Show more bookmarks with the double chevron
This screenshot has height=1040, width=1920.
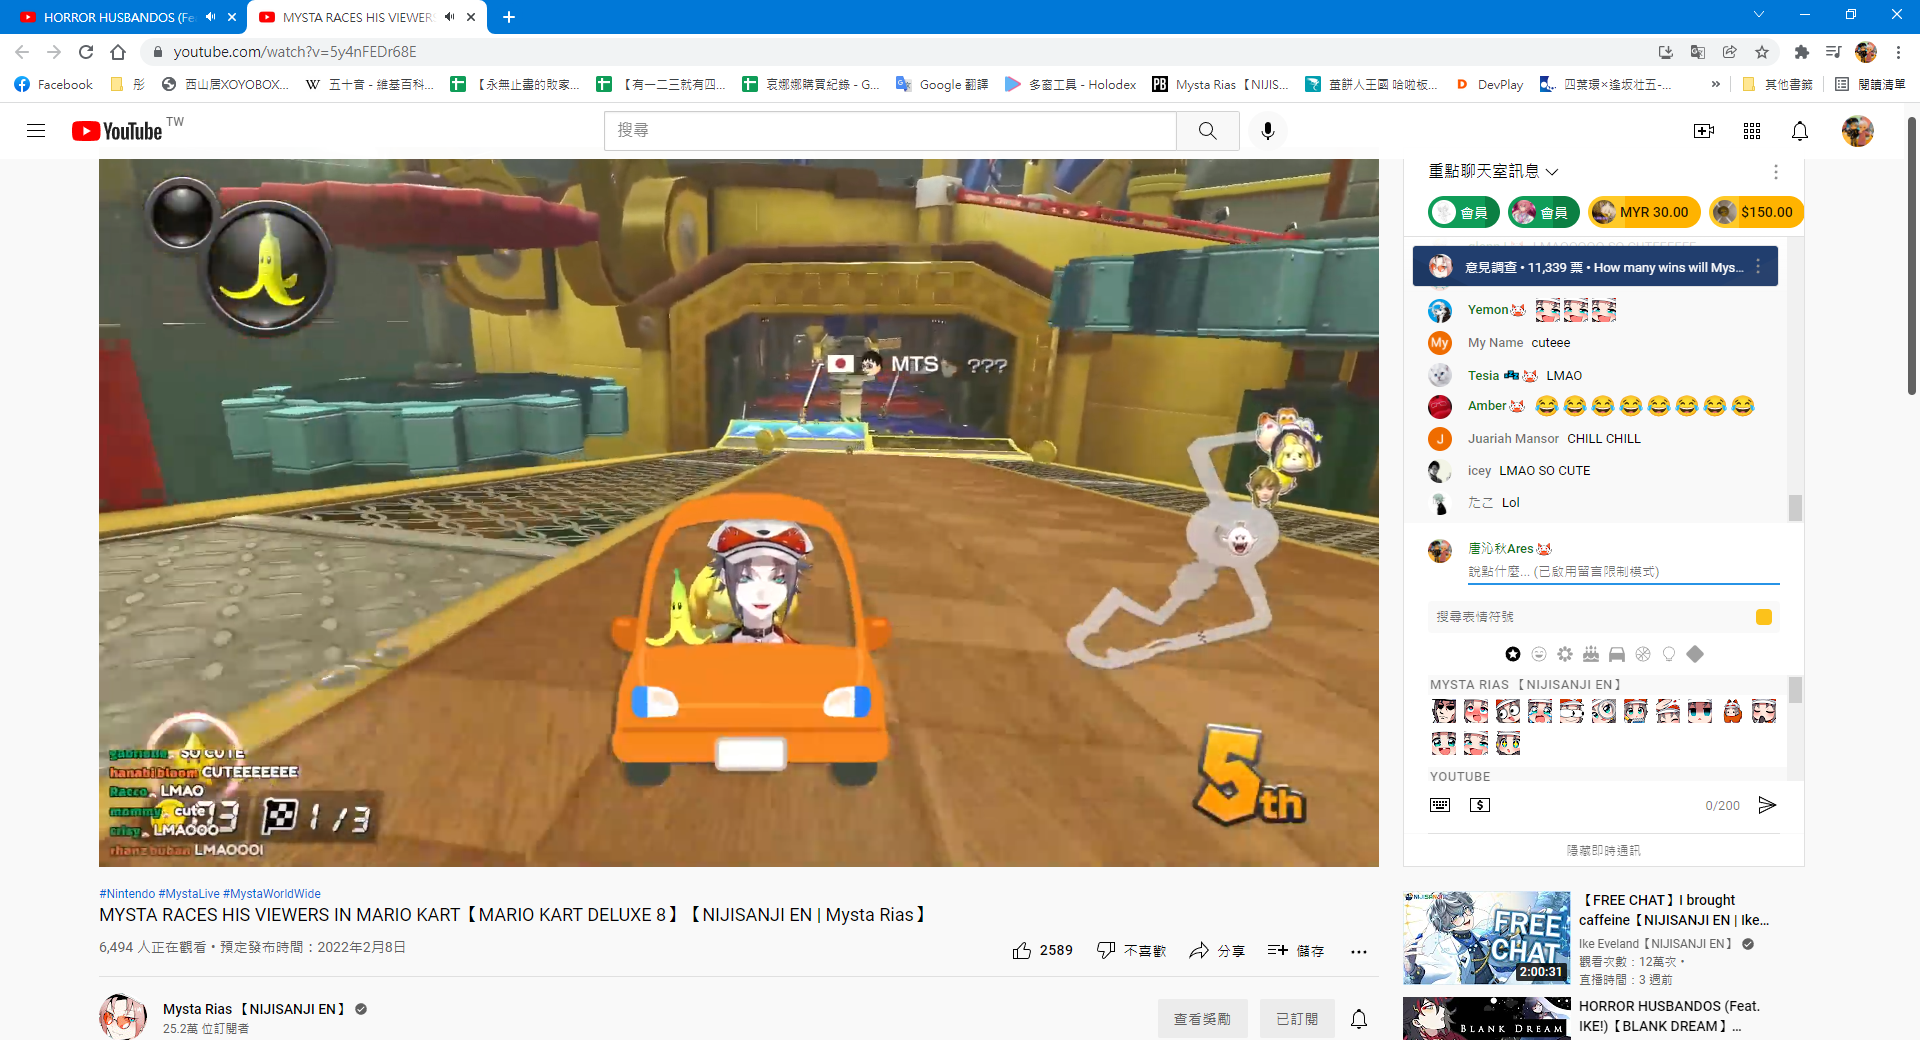pyautogui.click(x=1716, y=84)
